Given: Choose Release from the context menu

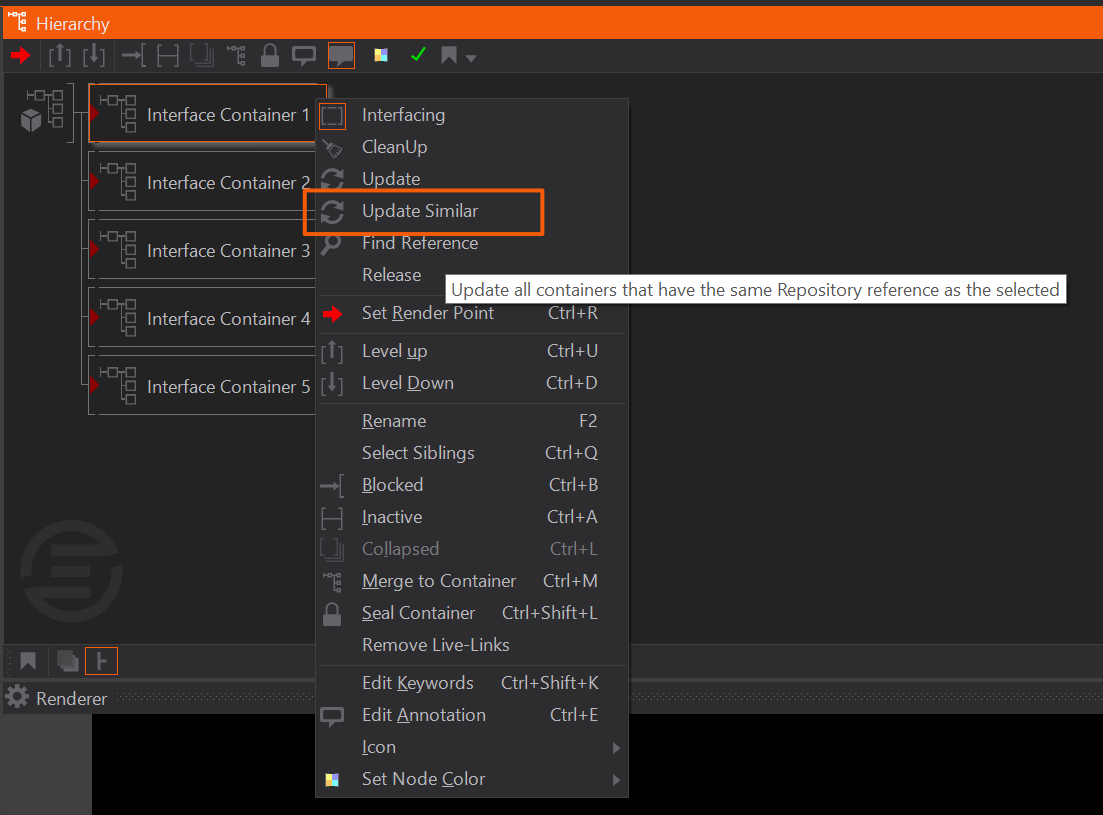Looking at the screenshot, I should pyautogui.click(x=471, y=275).
